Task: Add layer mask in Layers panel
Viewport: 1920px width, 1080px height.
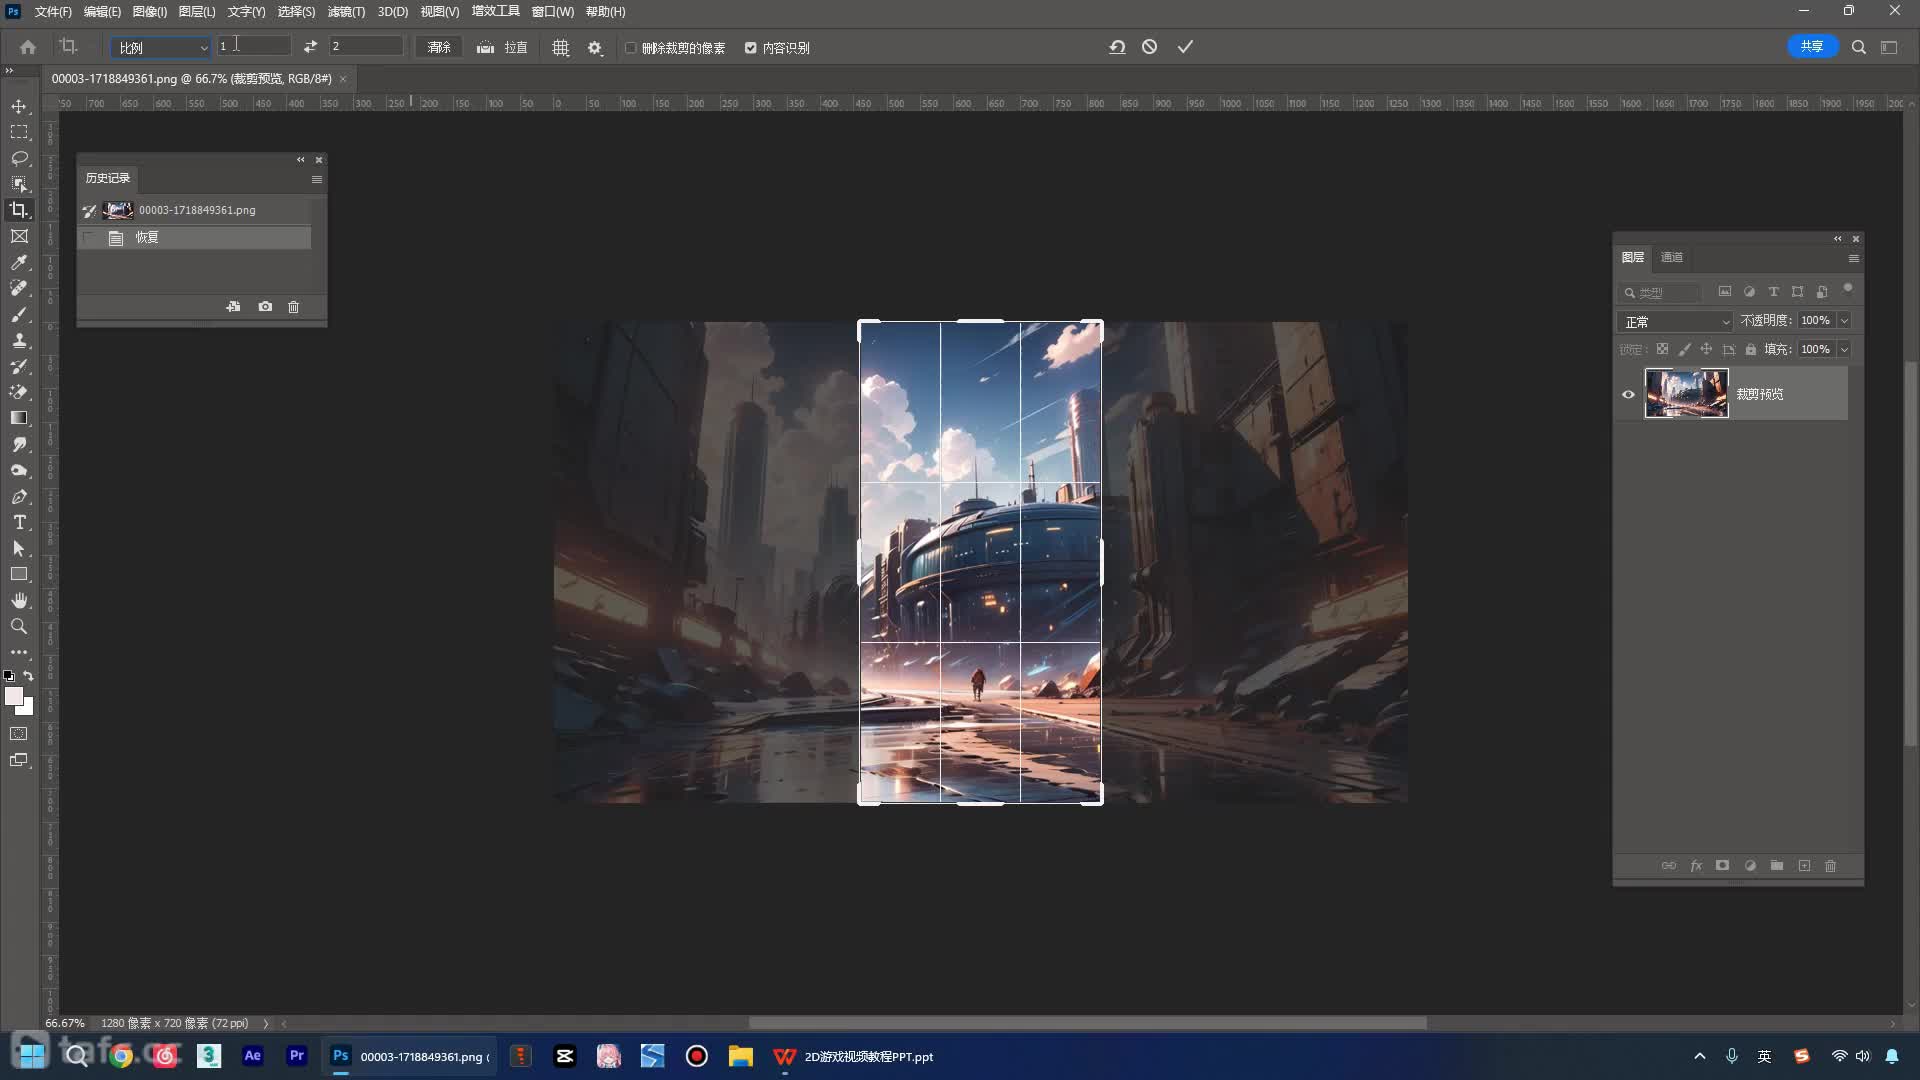Action: [x=1722, y=866]
